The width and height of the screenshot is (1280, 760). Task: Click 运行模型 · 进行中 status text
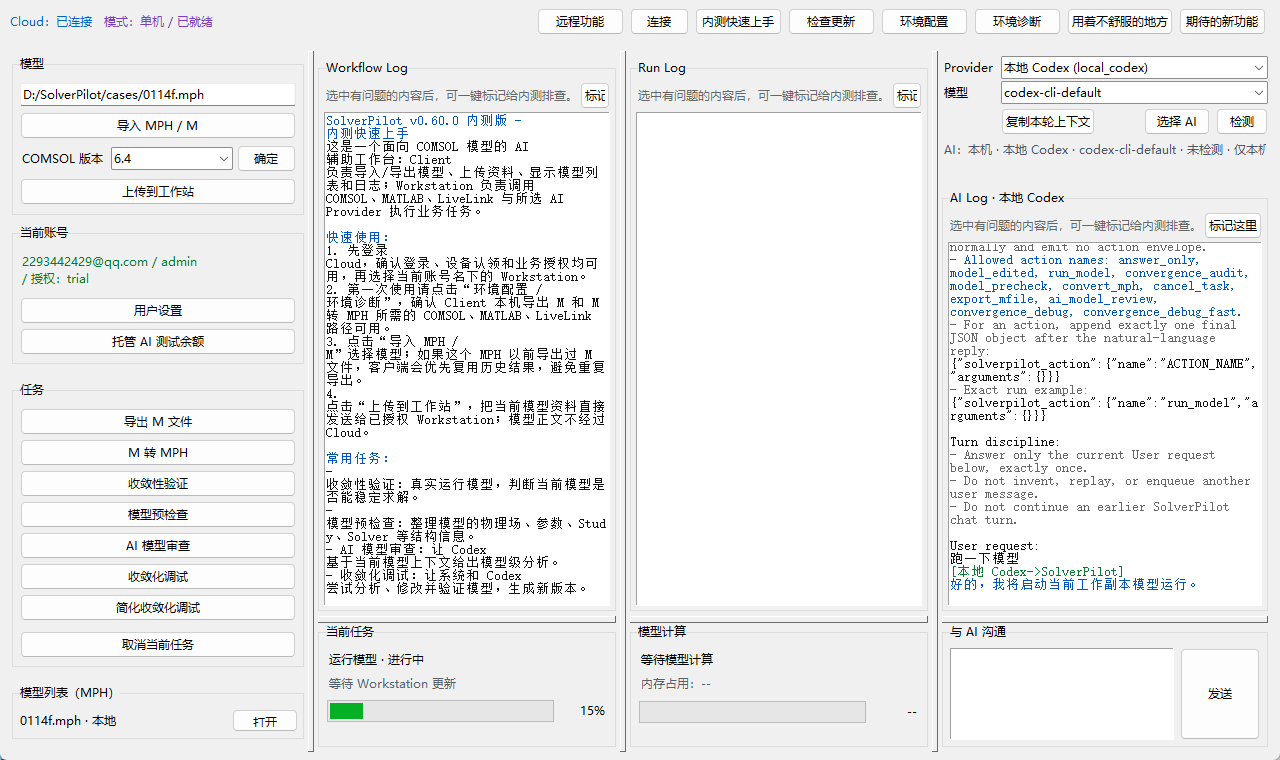[x=377, y=660]
